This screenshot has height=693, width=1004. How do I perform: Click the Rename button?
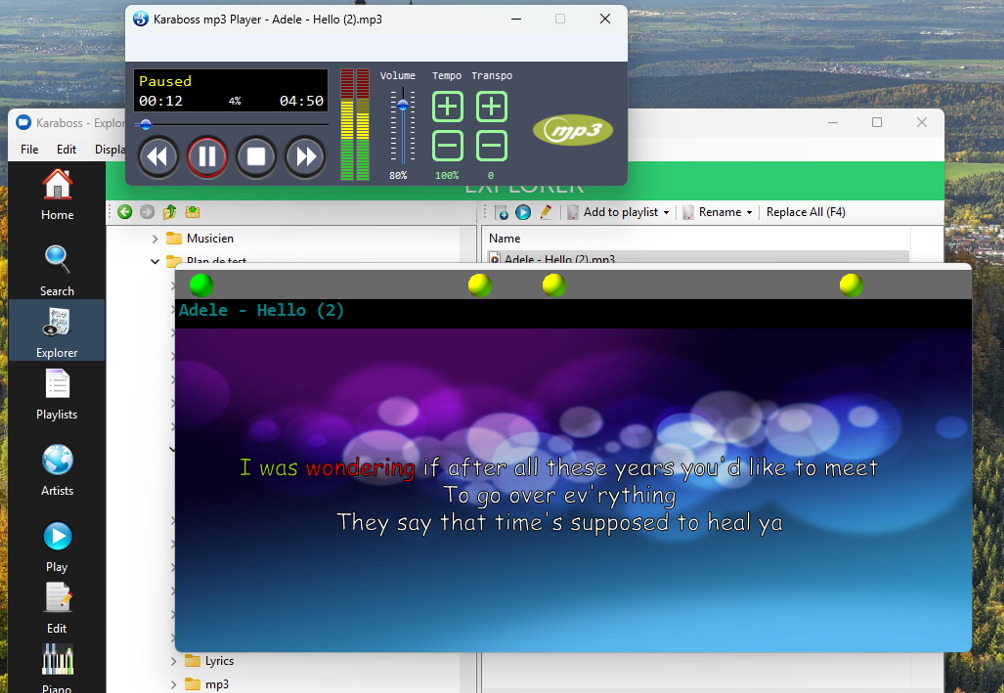[x=712, y=212]
